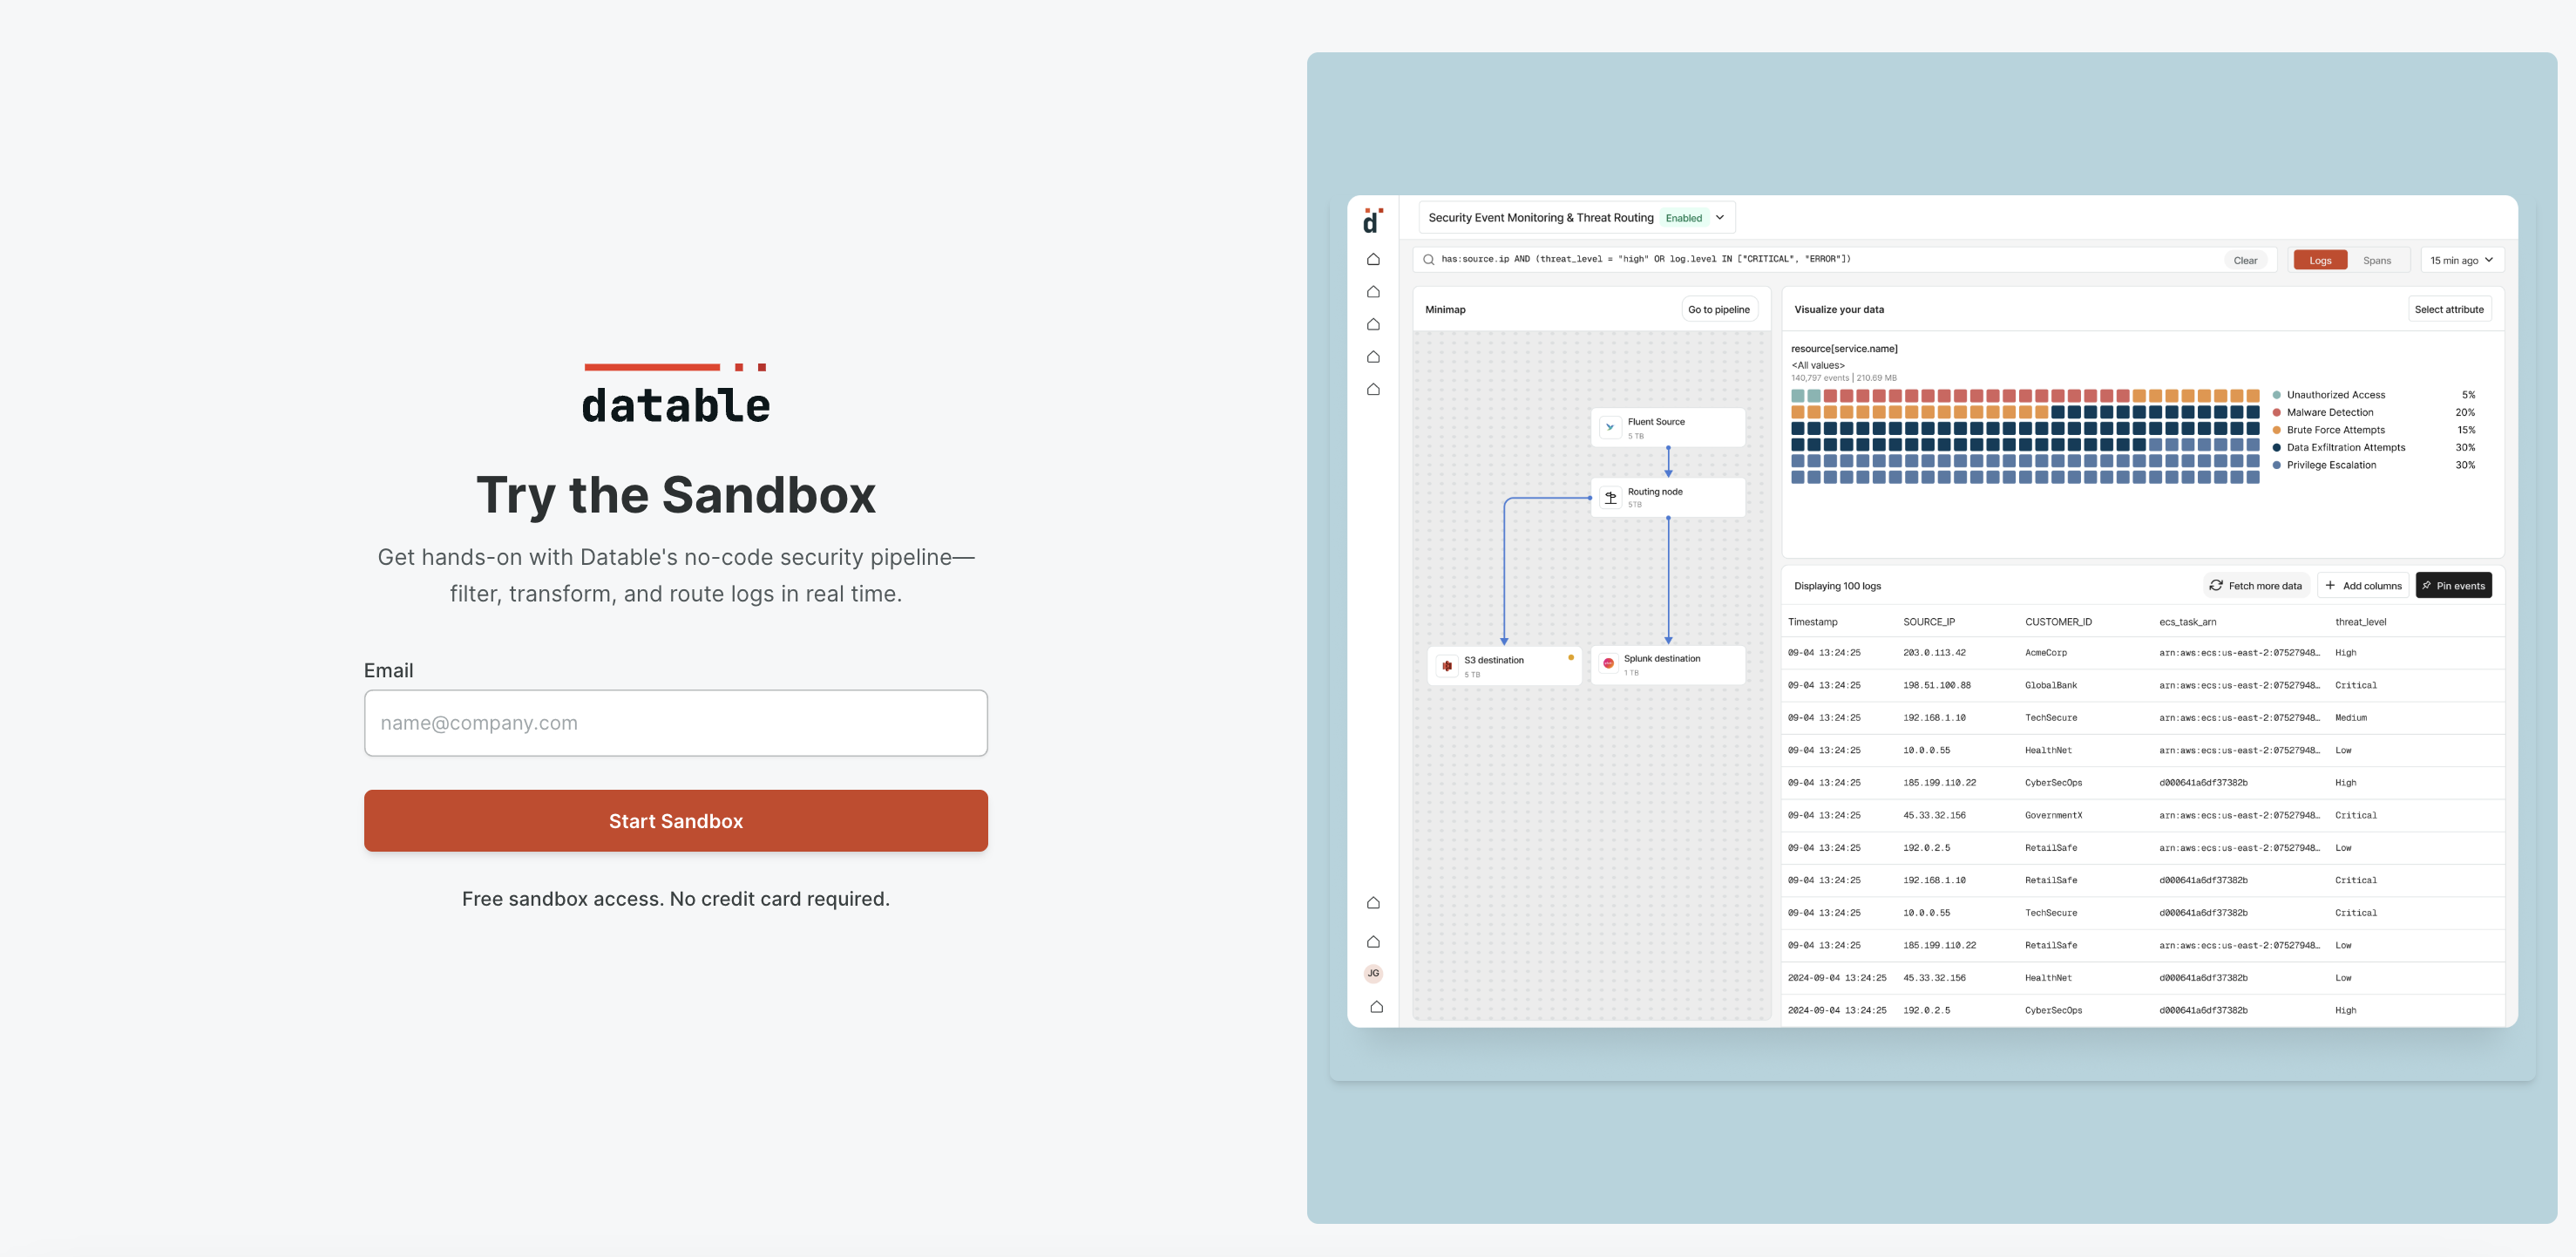2576x1257 pixels.
Task: Click Clear in the query bar
Action: point(2245,260)
